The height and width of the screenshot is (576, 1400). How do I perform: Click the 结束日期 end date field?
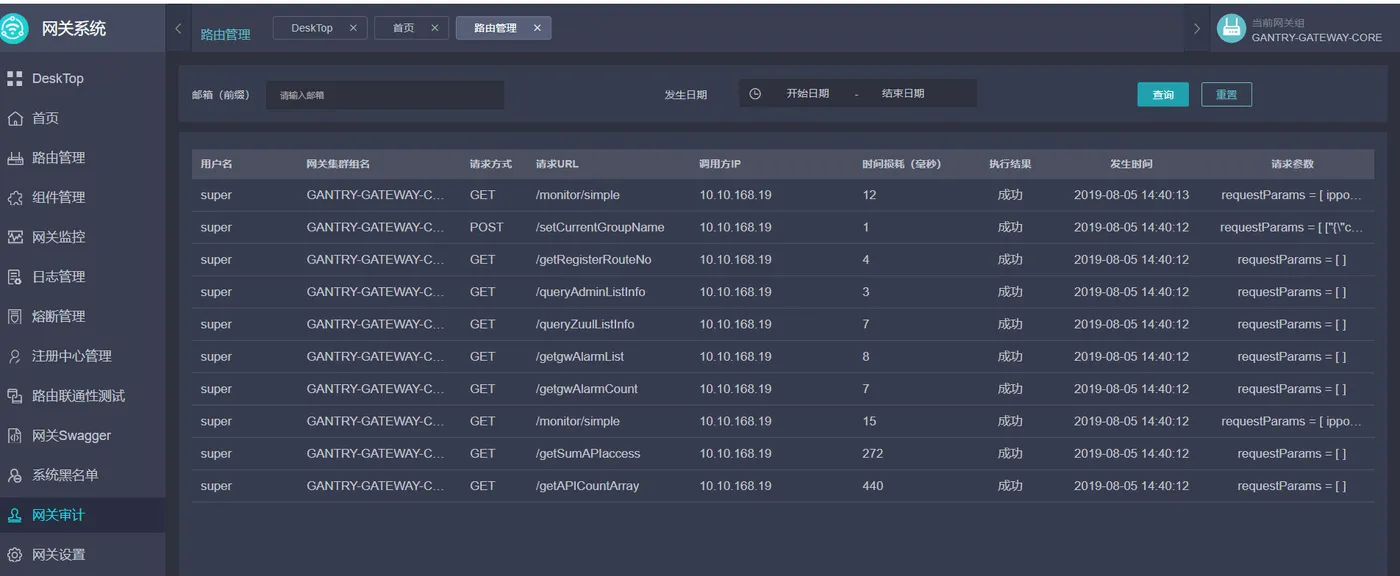(x=903, y=93)
